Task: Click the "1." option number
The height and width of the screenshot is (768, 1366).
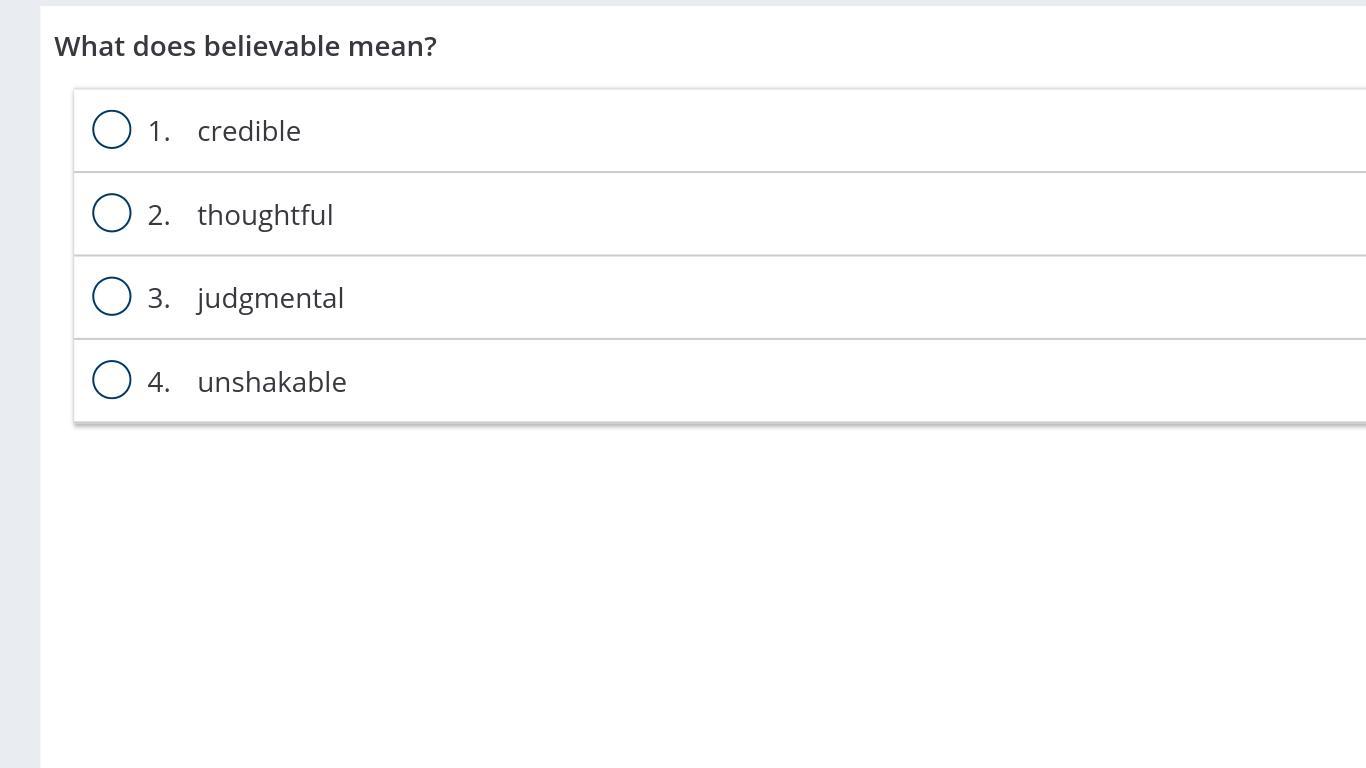Action: 159,131
